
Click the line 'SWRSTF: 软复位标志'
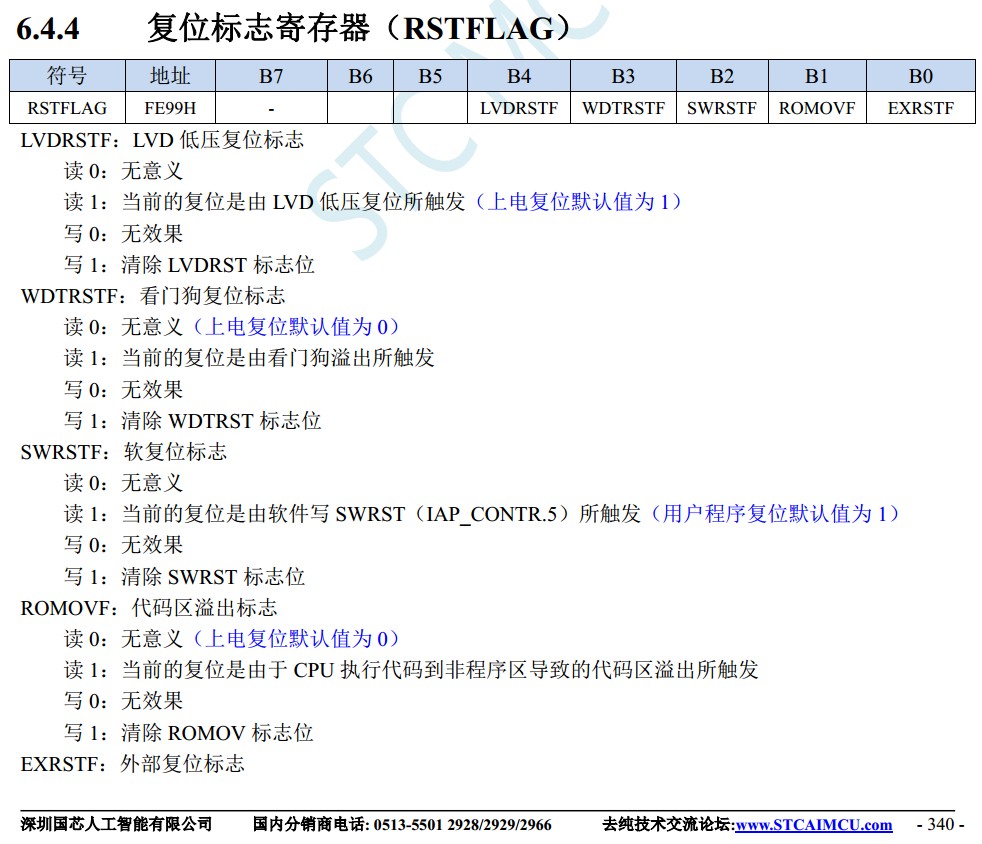click(x=123, y=451)
